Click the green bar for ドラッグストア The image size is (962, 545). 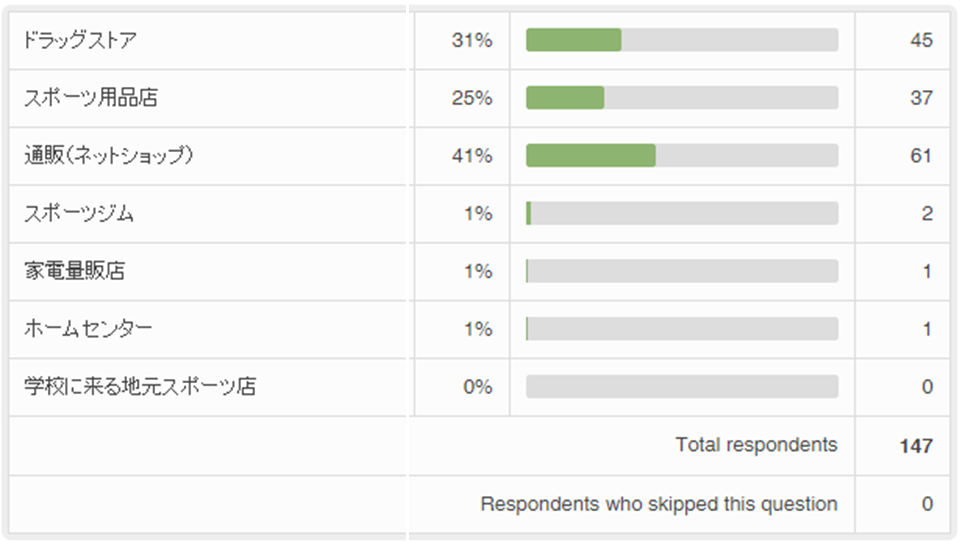574,40
